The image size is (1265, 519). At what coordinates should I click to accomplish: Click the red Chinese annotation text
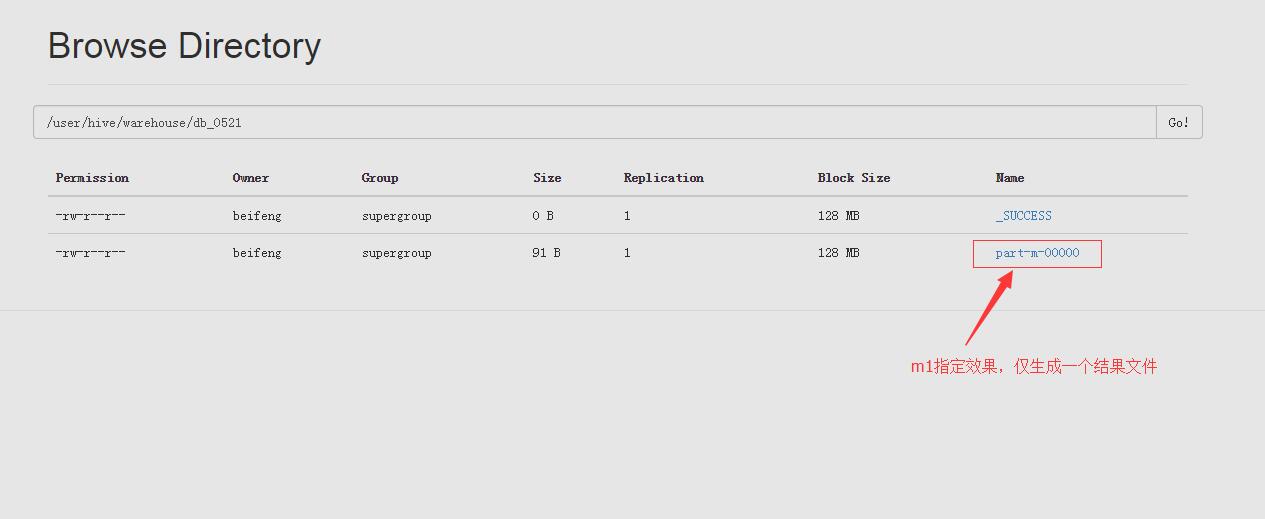tap(1033, 367)
